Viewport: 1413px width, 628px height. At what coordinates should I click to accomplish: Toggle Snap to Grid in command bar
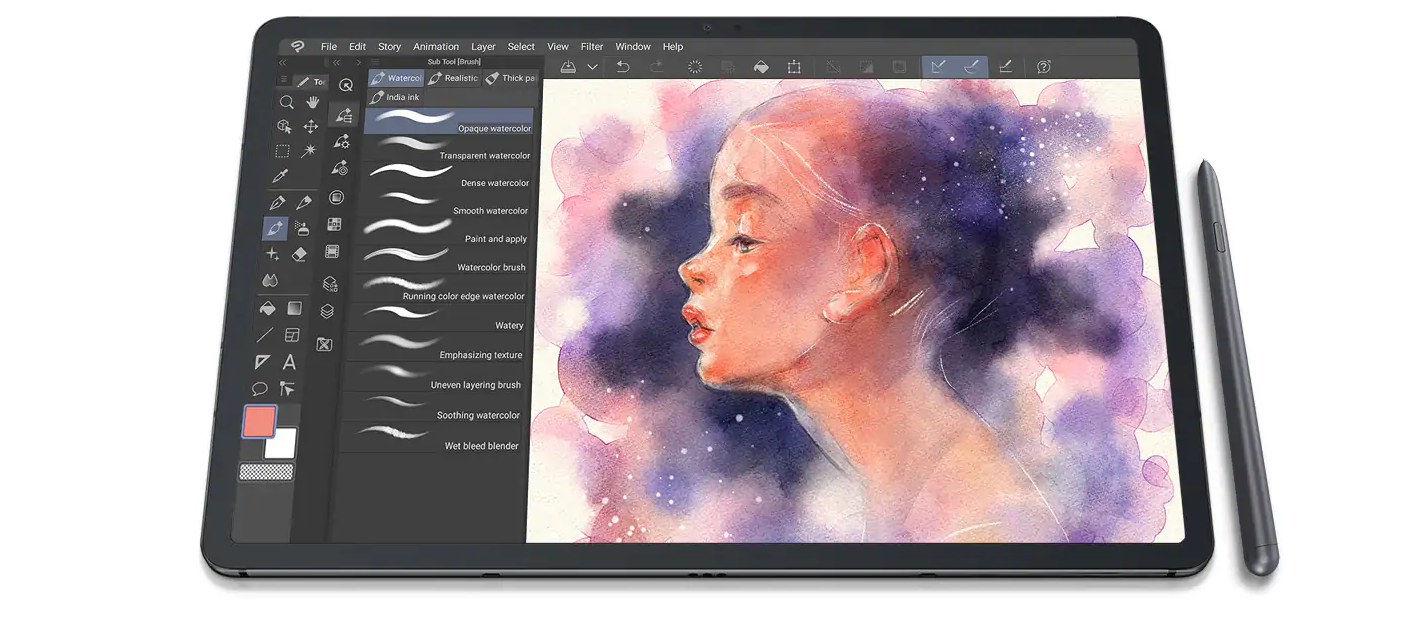click(x=1006, y=67)
